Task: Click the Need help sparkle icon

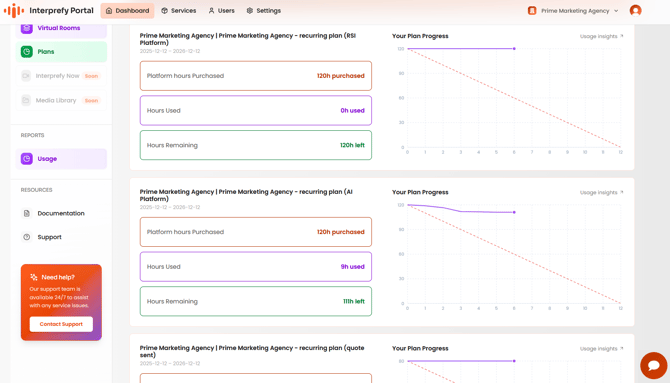Action: (x=34, y=277)
